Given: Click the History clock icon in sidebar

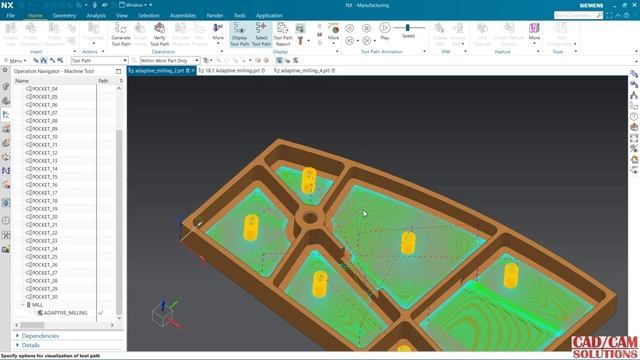Looking at the screenshot, I should [6, 220].
